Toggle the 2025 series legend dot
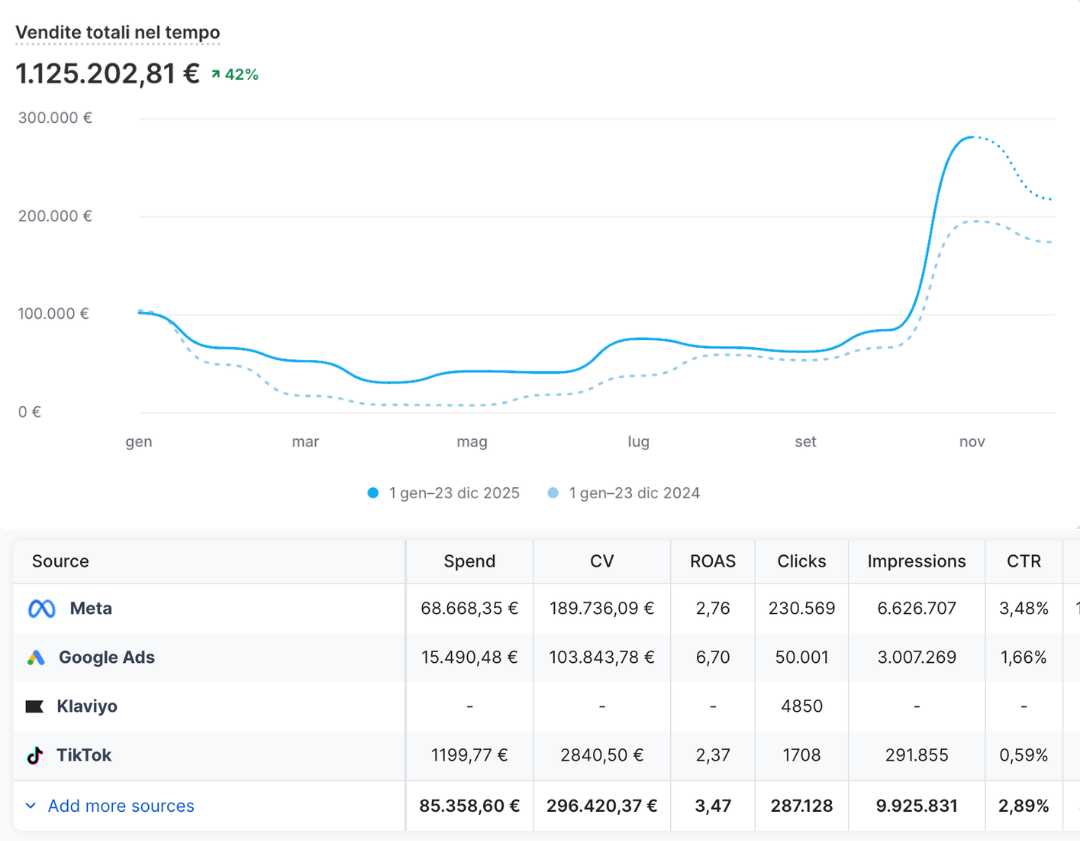The image size is (1080, 841). [373, 493]
